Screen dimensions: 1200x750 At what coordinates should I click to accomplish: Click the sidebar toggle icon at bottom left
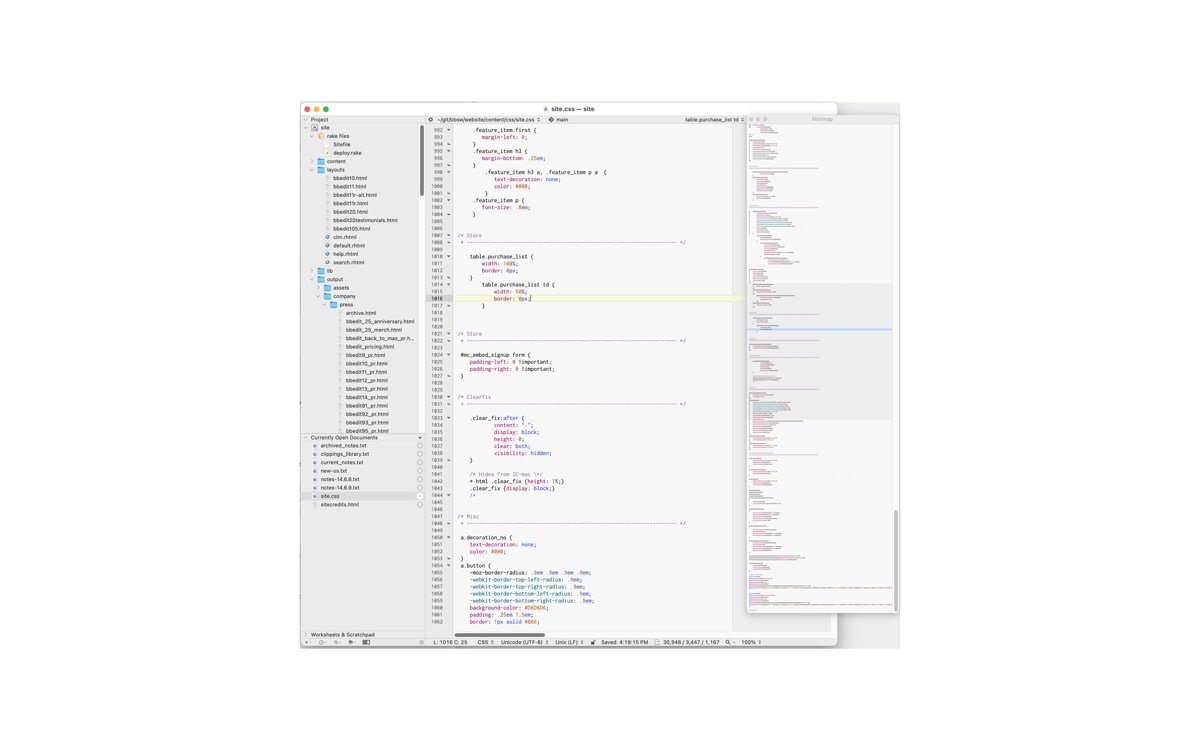pos(366,642)
